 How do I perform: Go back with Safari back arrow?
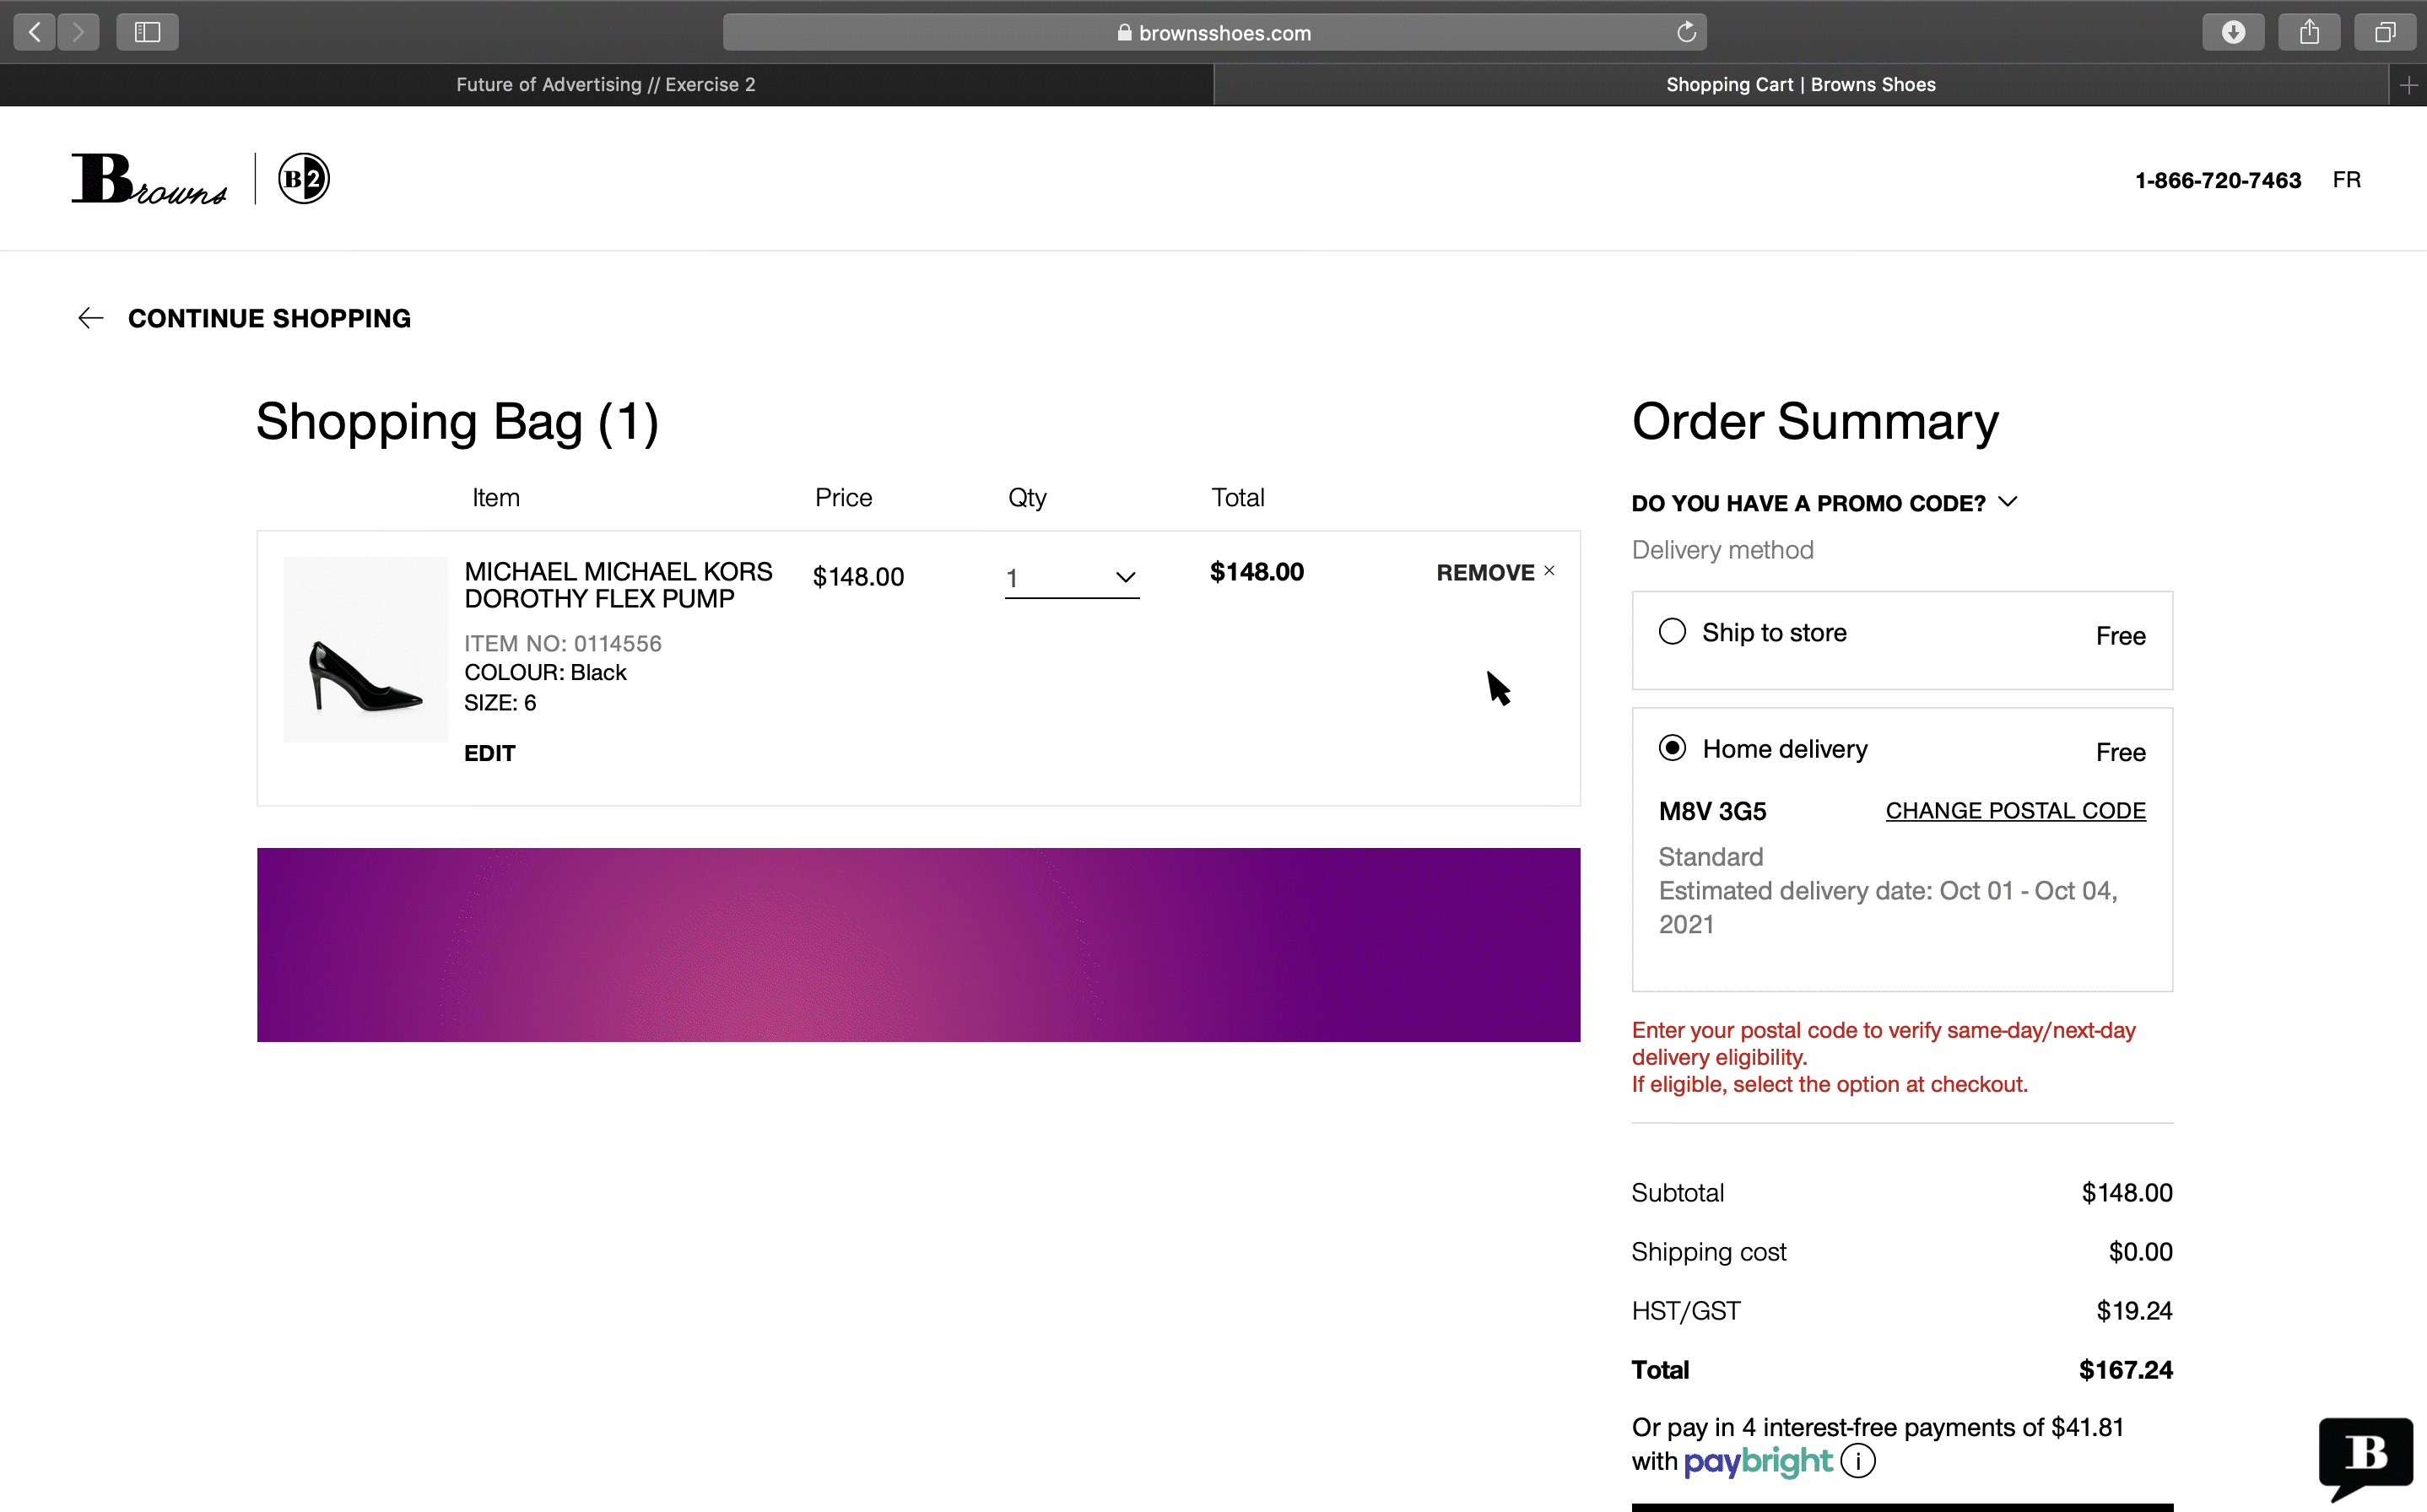[x=35, y=32]
